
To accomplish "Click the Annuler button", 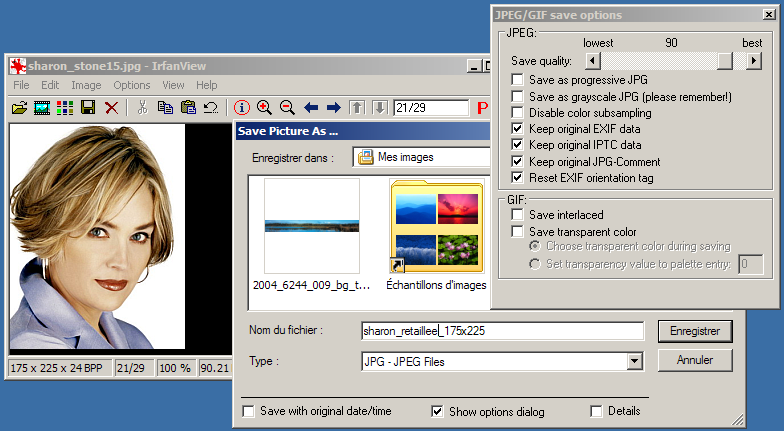I will tap(695, 360).
